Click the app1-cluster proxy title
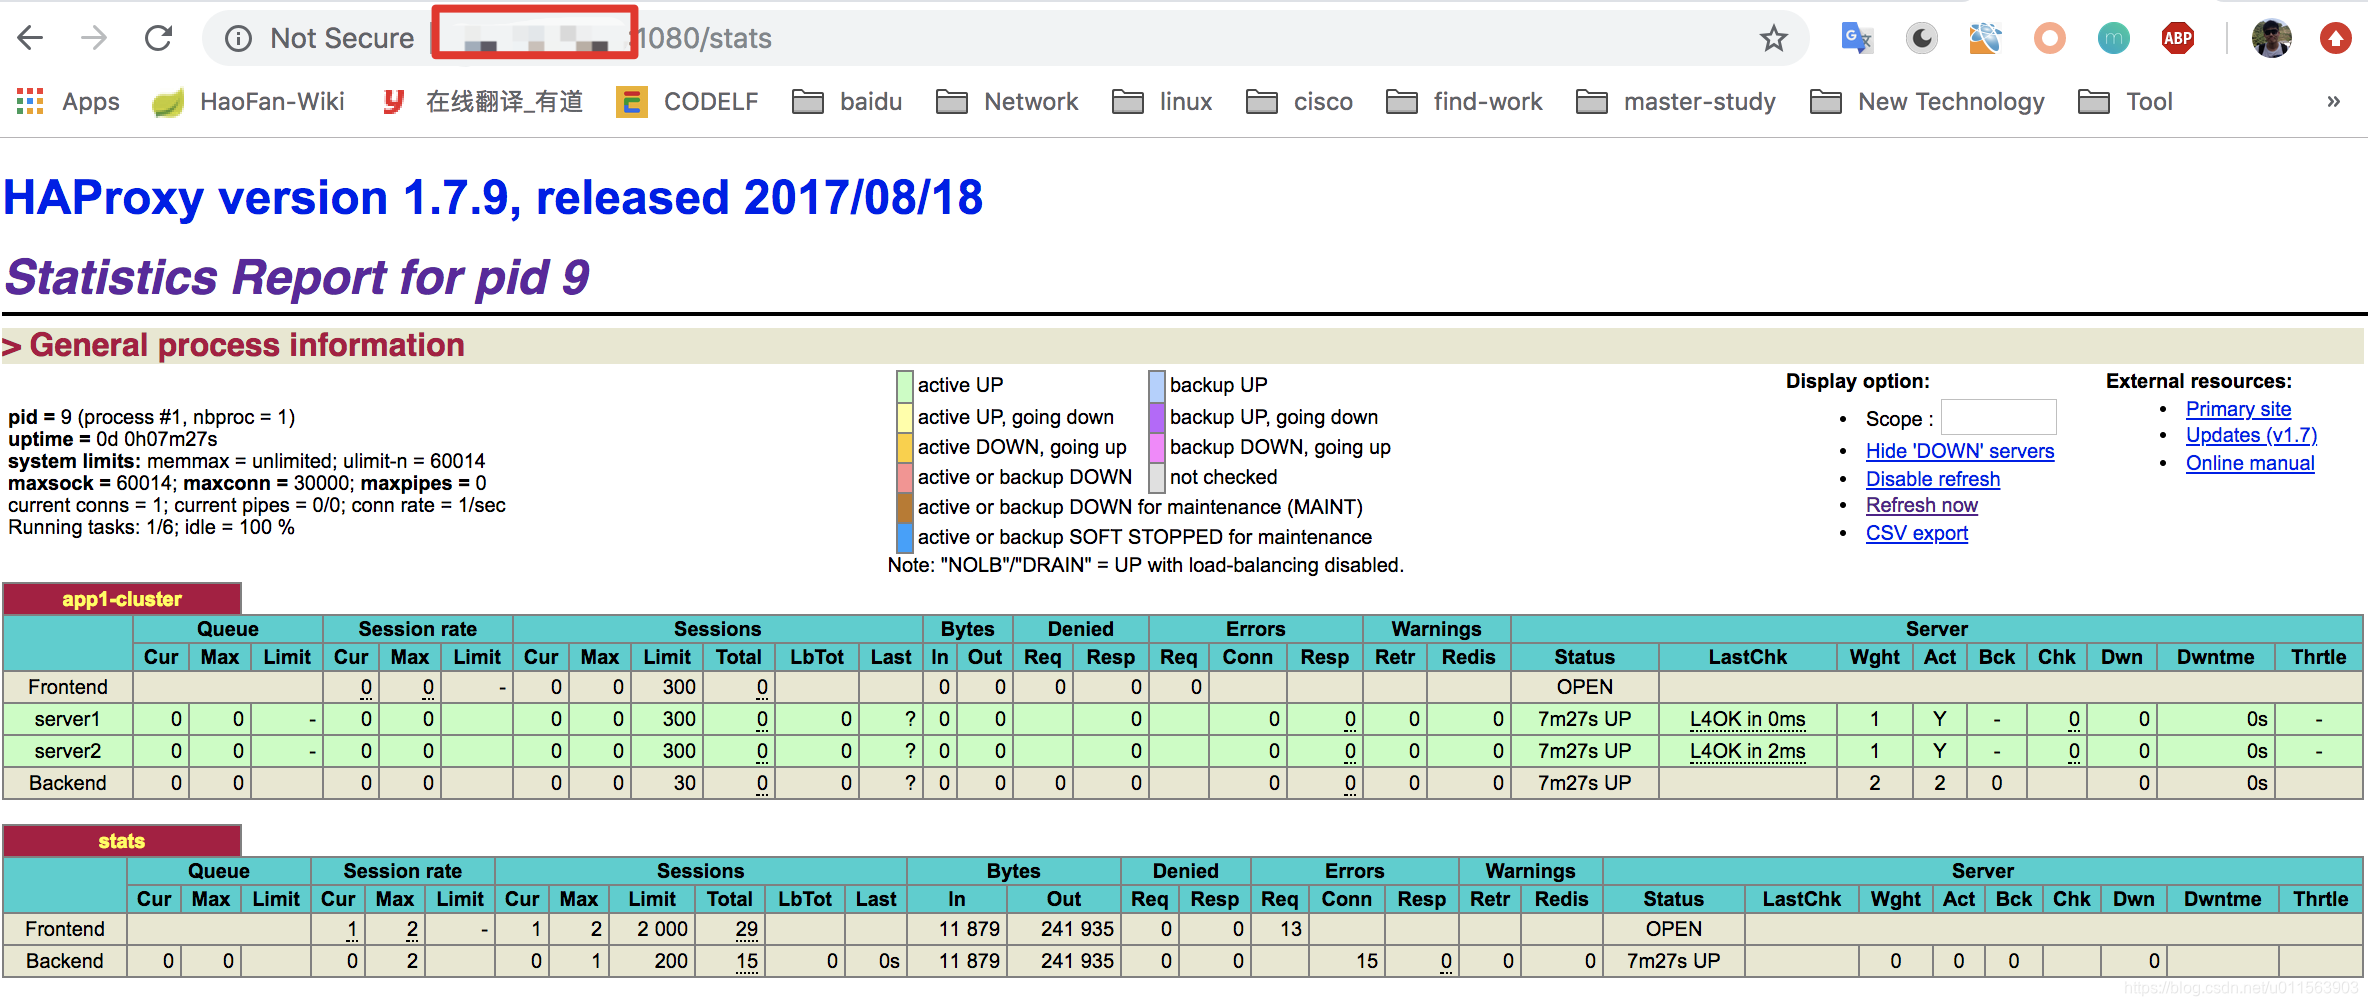Screen dimensions: 2368x1006 pos(122,599)
